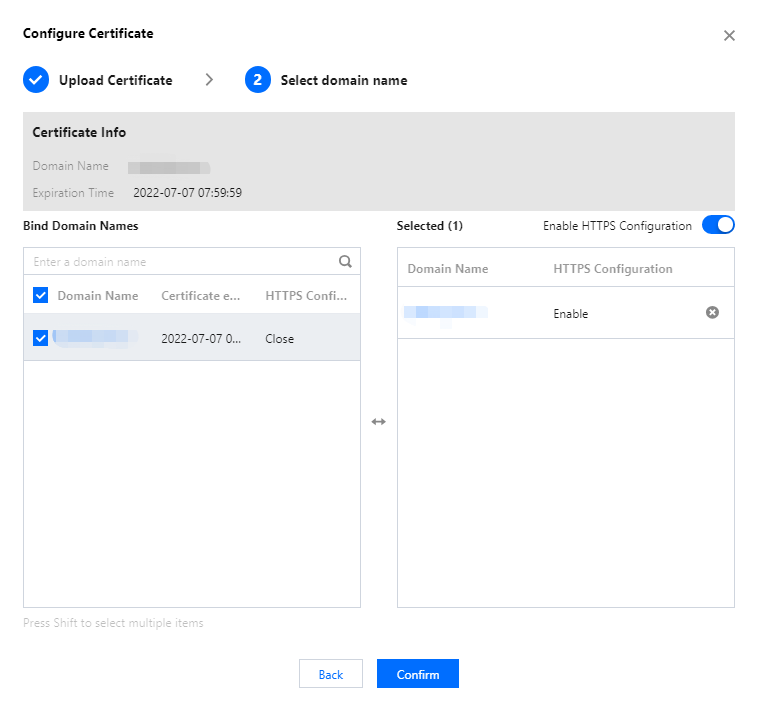This screenshot has width=759, height=712.
Task: Toggle the Enable HTTPS Configuration switch
Action: 718,225
